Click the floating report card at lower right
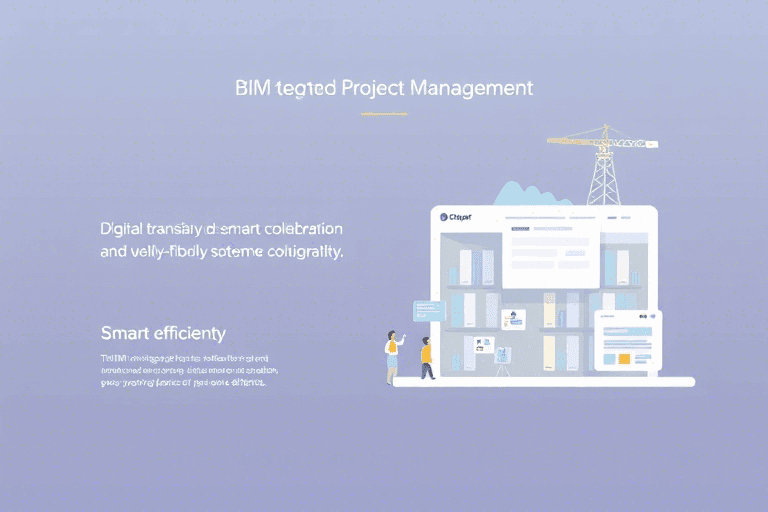Image resolution: width=768 pixels, height=512 pixels. point(627,340)
